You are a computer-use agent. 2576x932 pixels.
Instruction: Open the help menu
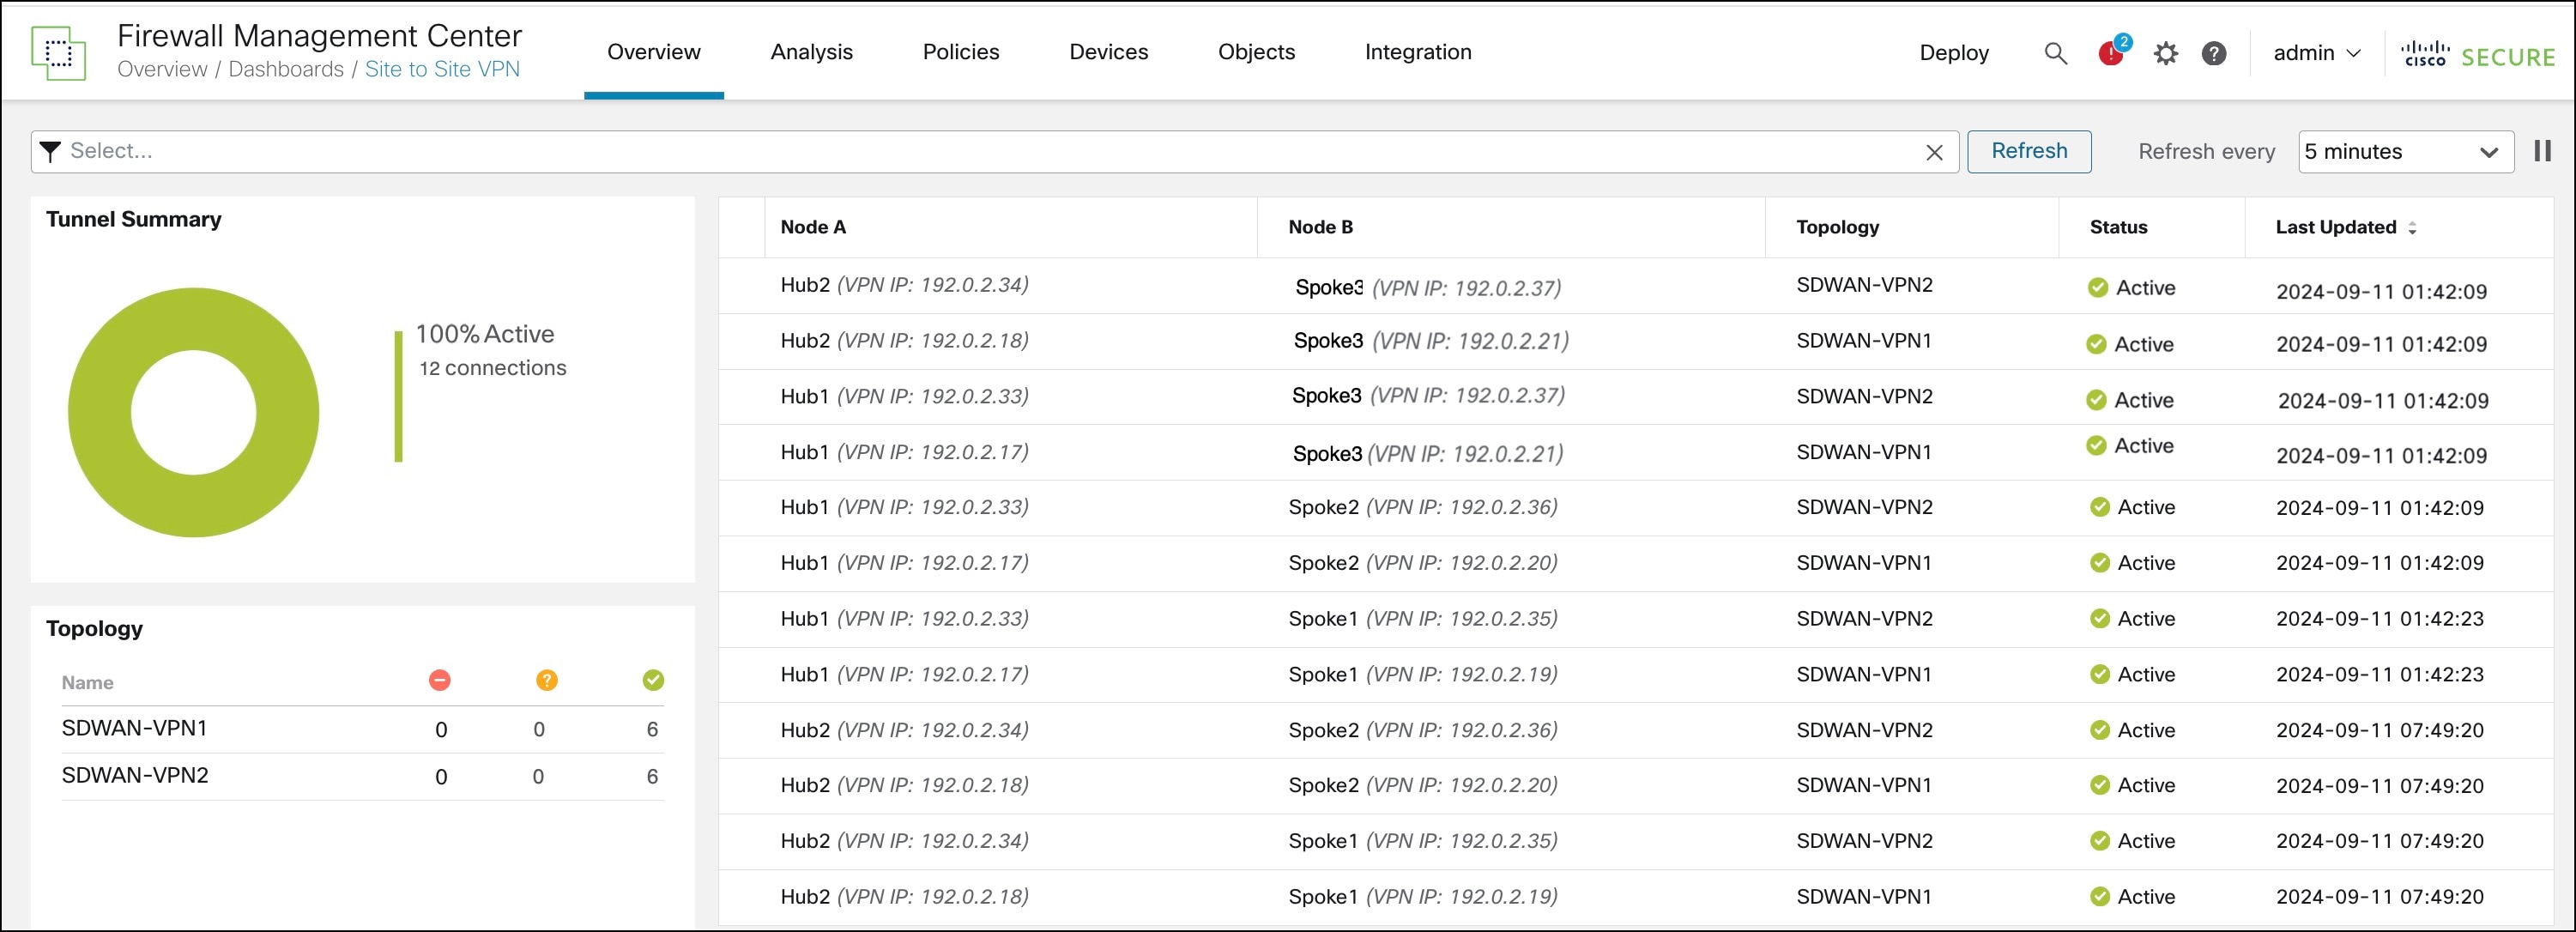[x=2215, y=53]
